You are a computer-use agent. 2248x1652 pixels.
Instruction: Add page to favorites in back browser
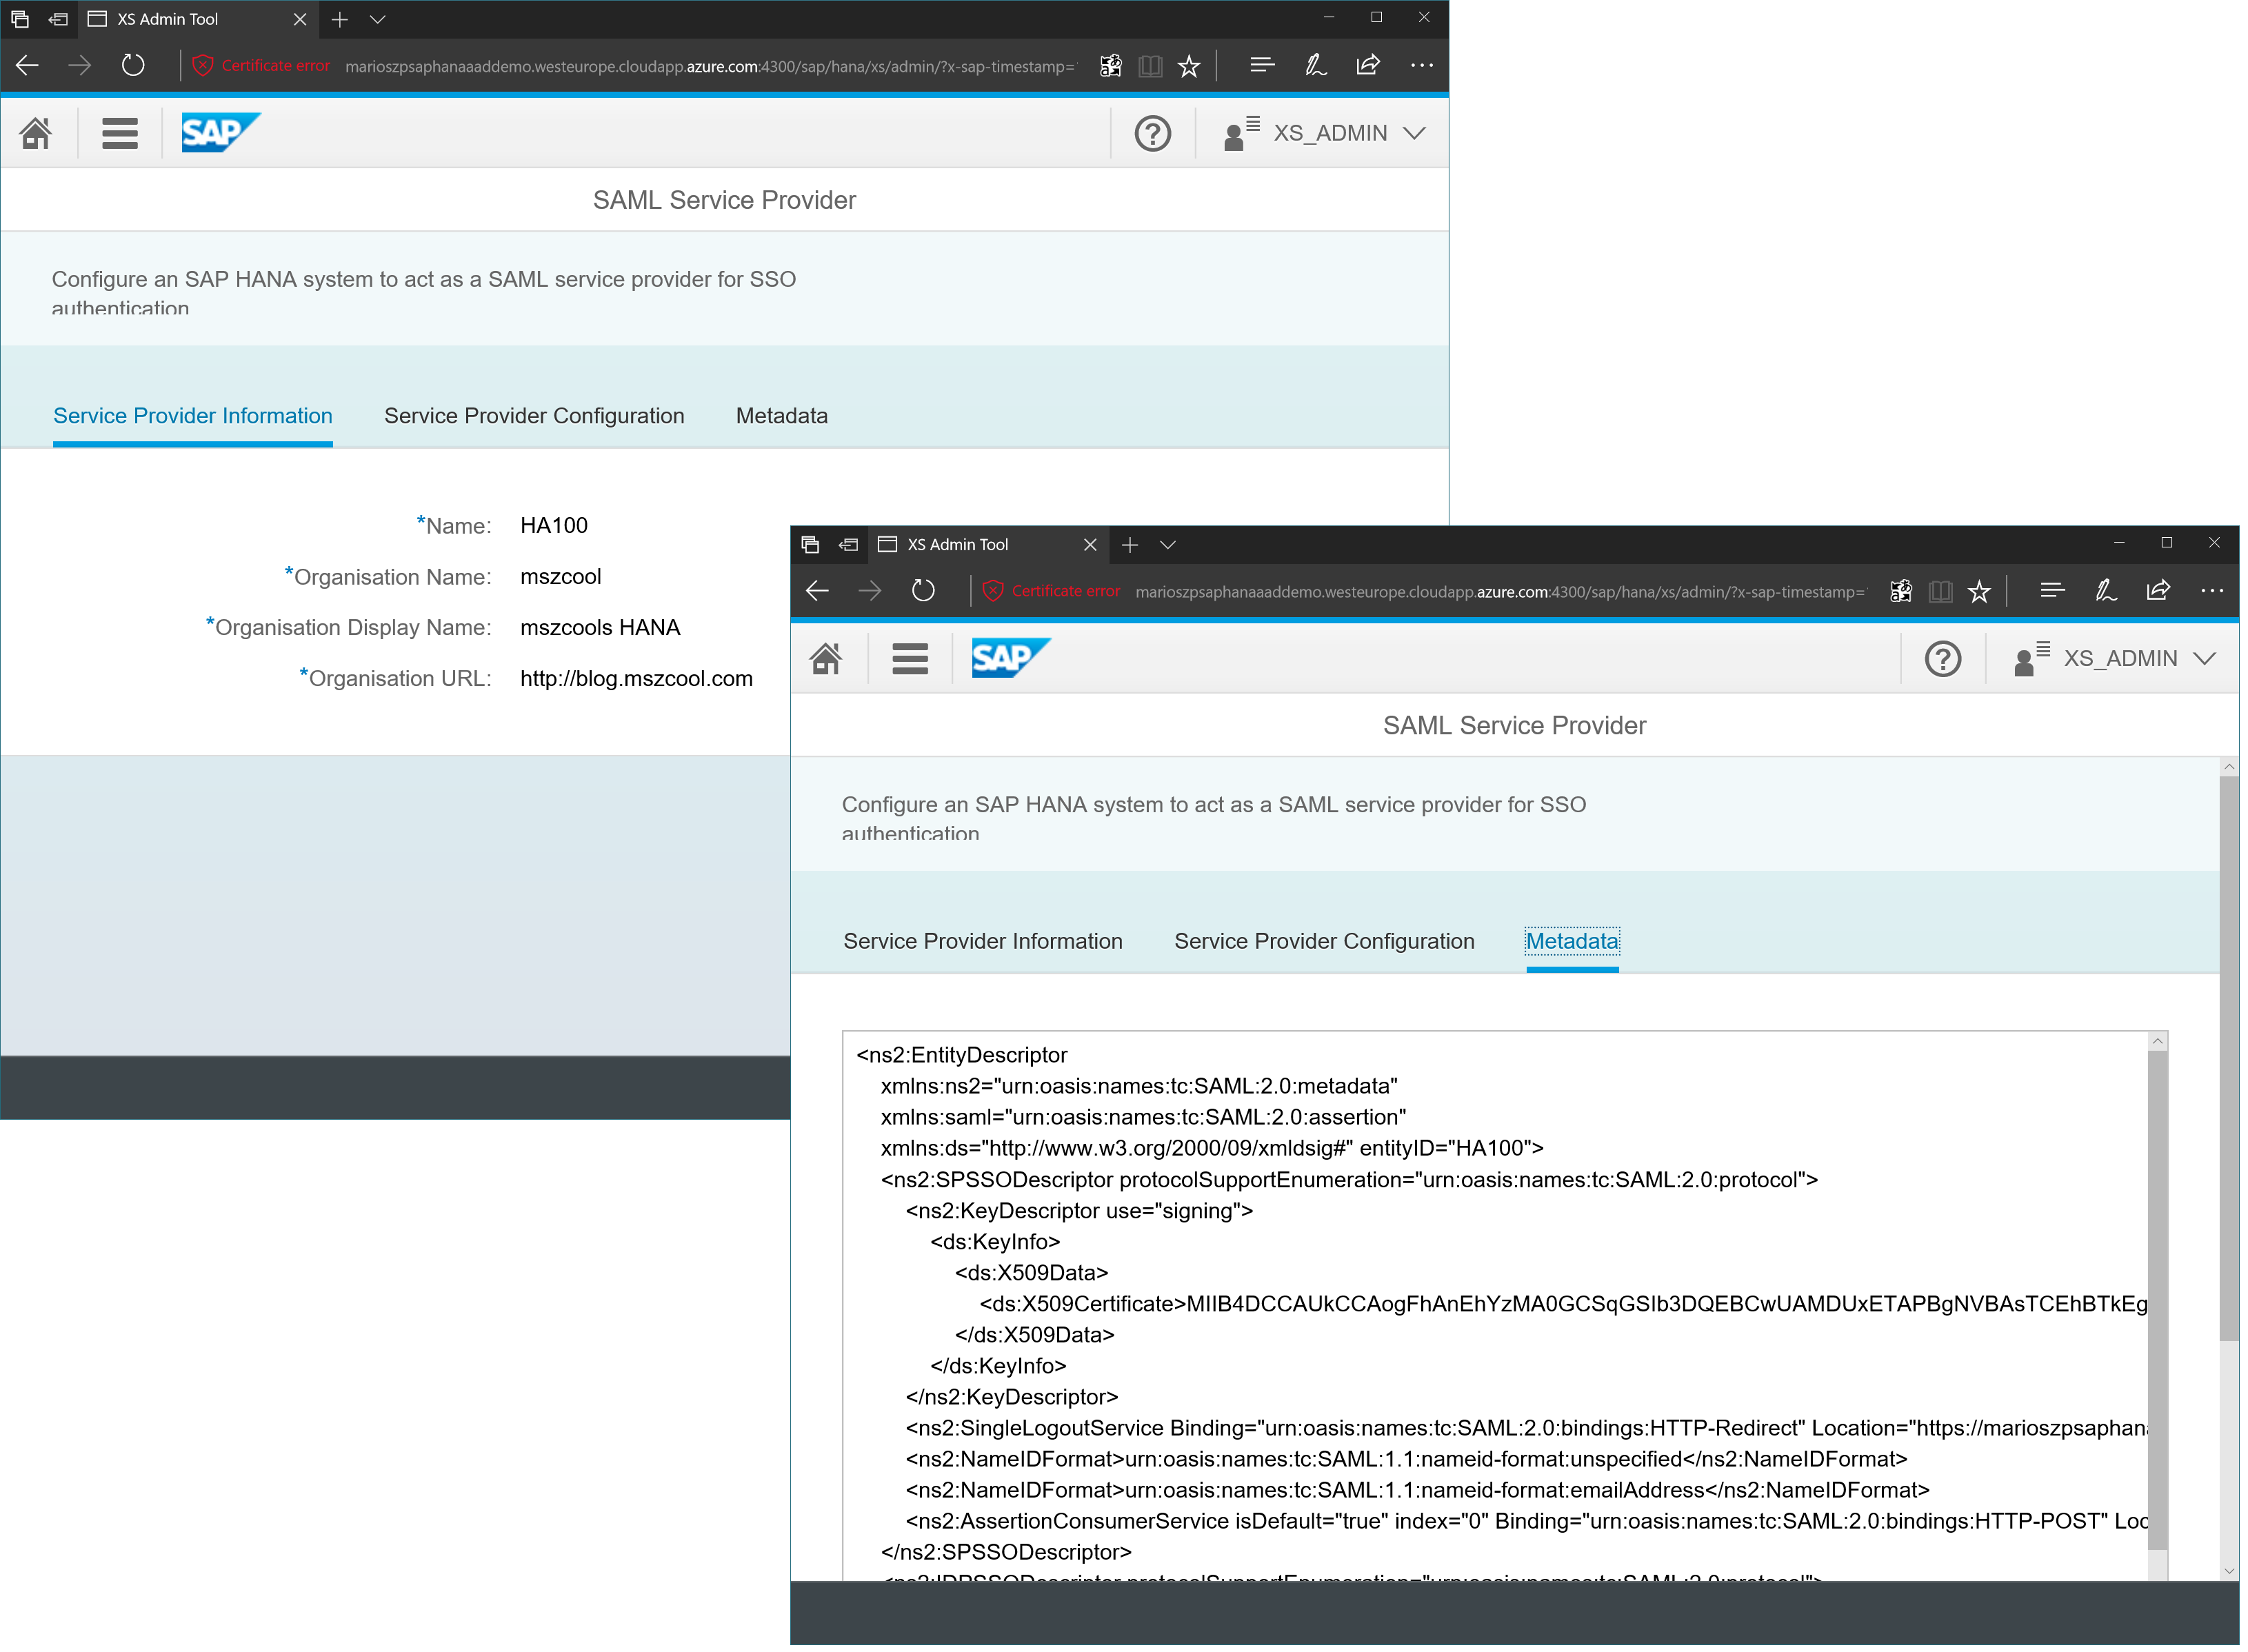[x=1188, y=66]
